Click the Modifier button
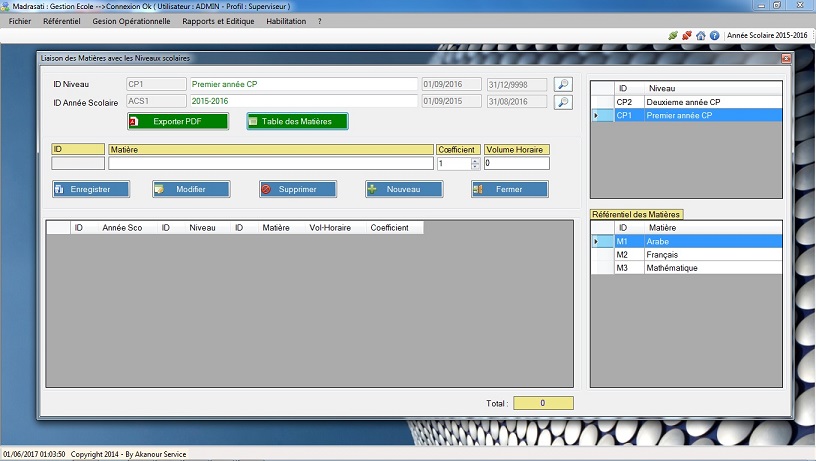 (x=191, y=189)
